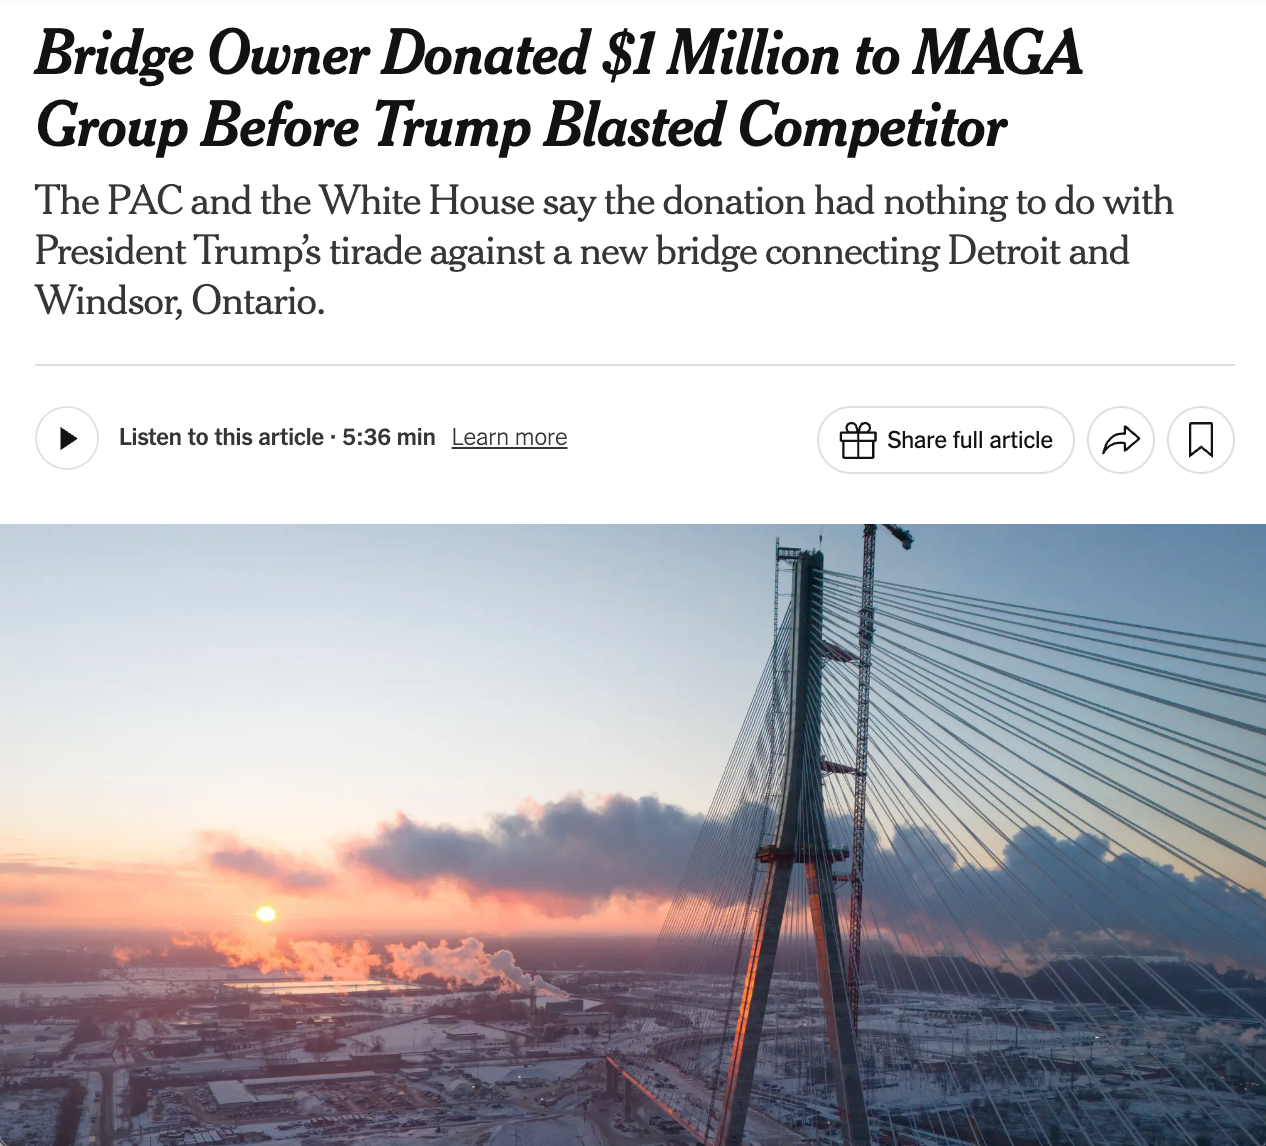Click the article summary paragraph

[x=600, y=250]
